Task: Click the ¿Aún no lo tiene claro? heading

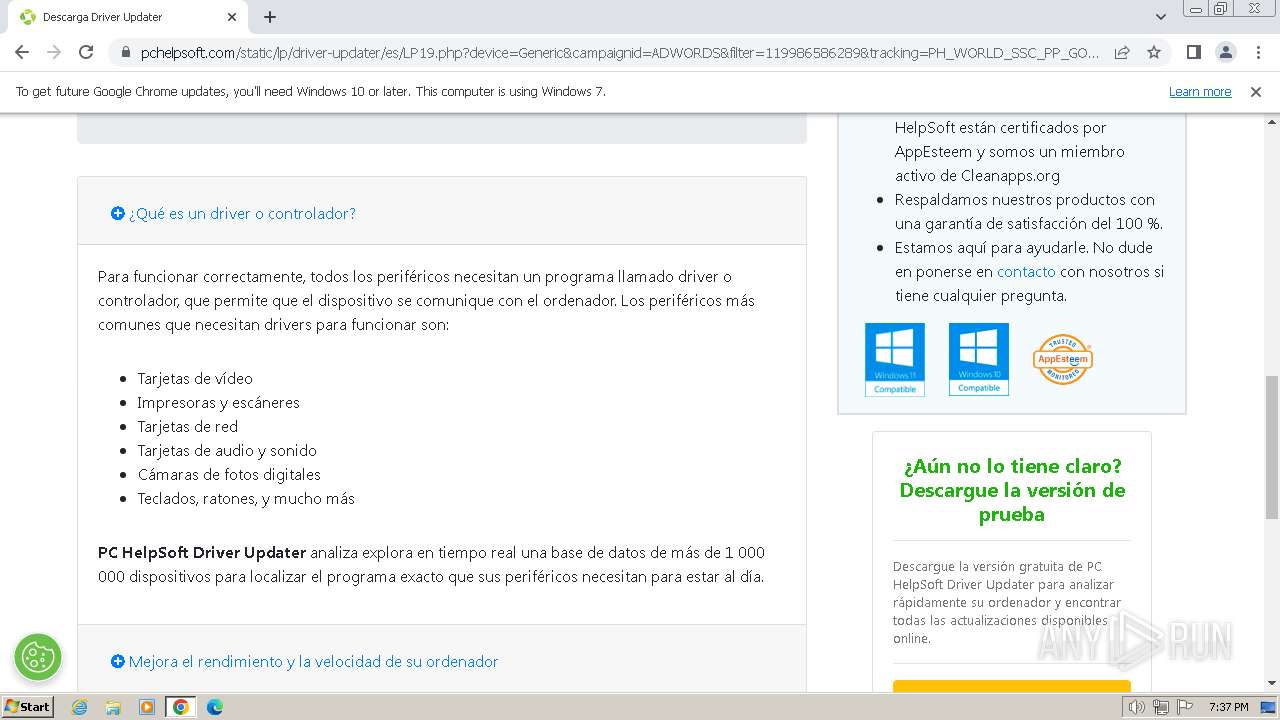Action: (x=1012, y=490)
